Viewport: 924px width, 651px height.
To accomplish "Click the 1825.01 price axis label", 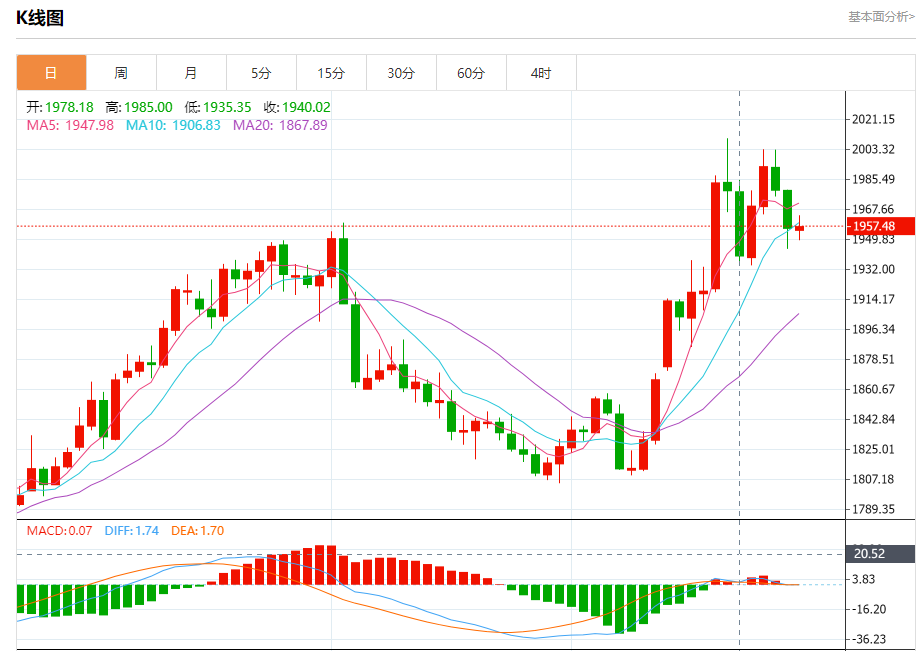I will 873,450.
